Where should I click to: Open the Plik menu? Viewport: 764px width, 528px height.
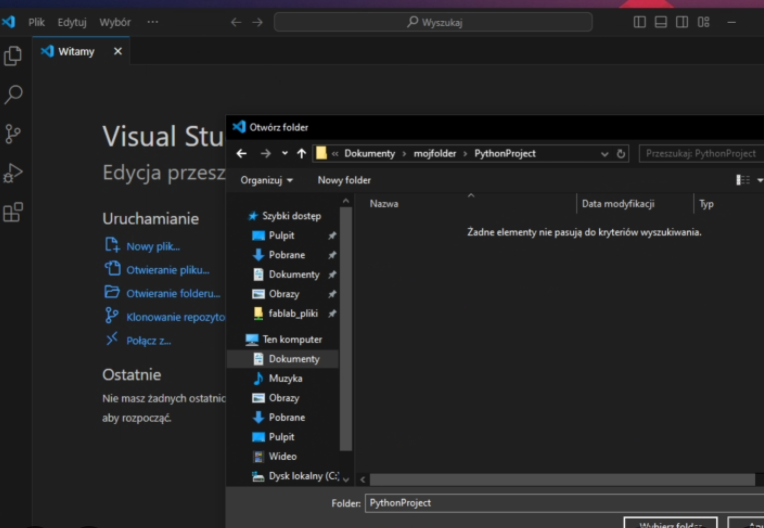point(36,22)
